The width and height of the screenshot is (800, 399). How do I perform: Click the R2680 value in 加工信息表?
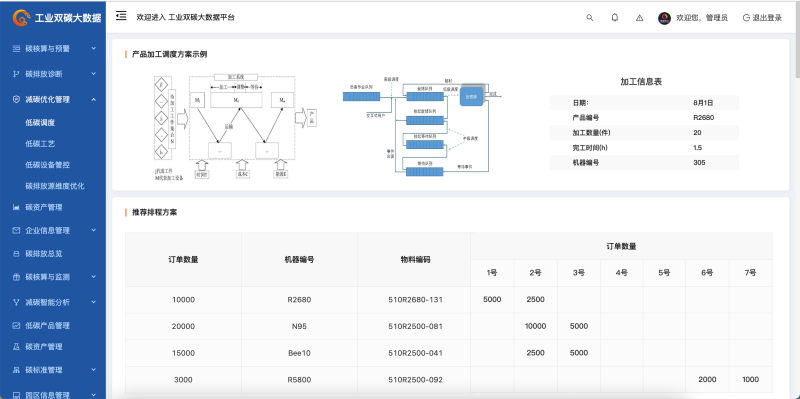click(x=704, y=118)
